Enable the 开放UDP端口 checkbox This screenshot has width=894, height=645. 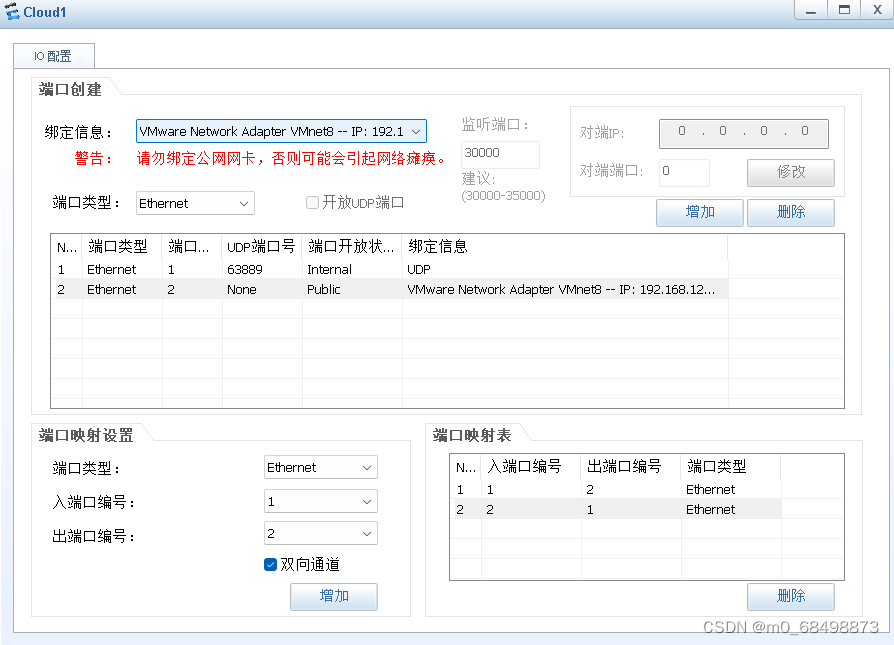pyautogui.click(x=314, y=203)
